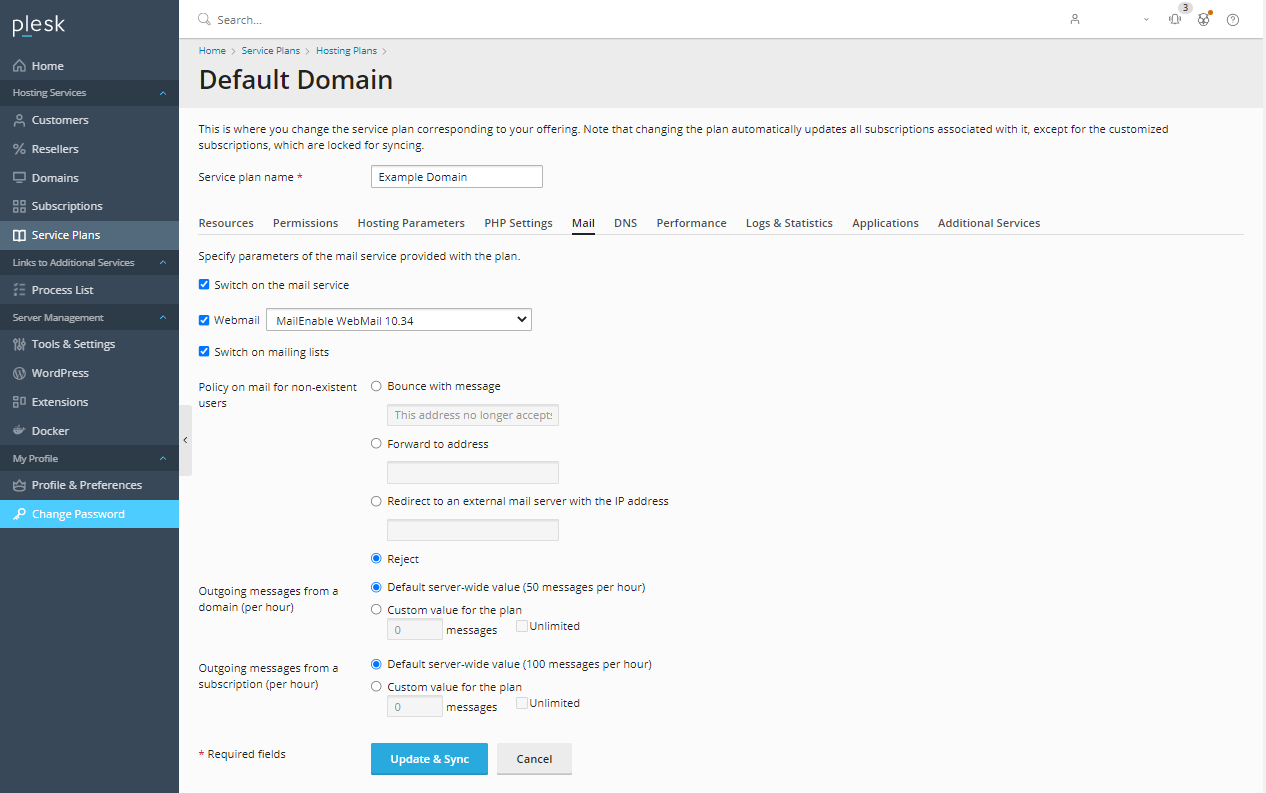Click inside the Service plan name field
1266x793 pixels.
[x=456, y=176]
